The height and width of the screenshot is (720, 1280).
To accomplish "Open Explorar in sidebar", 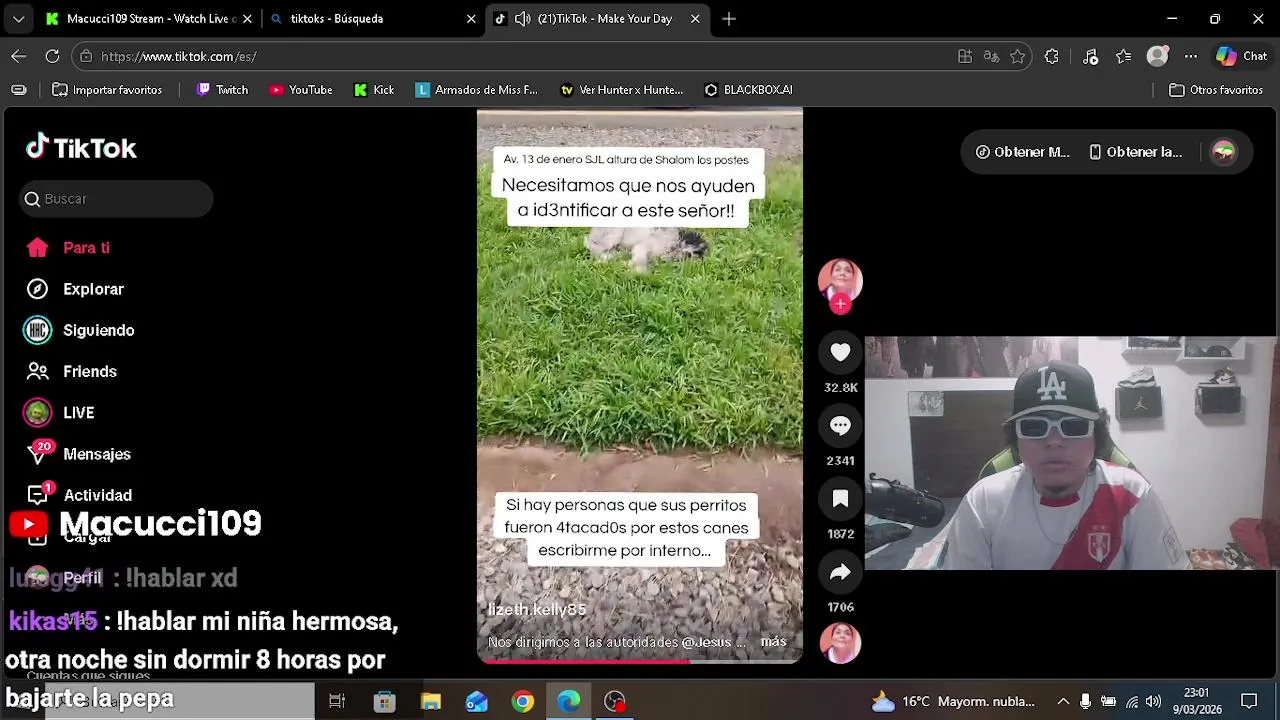I will pos(74,289).
